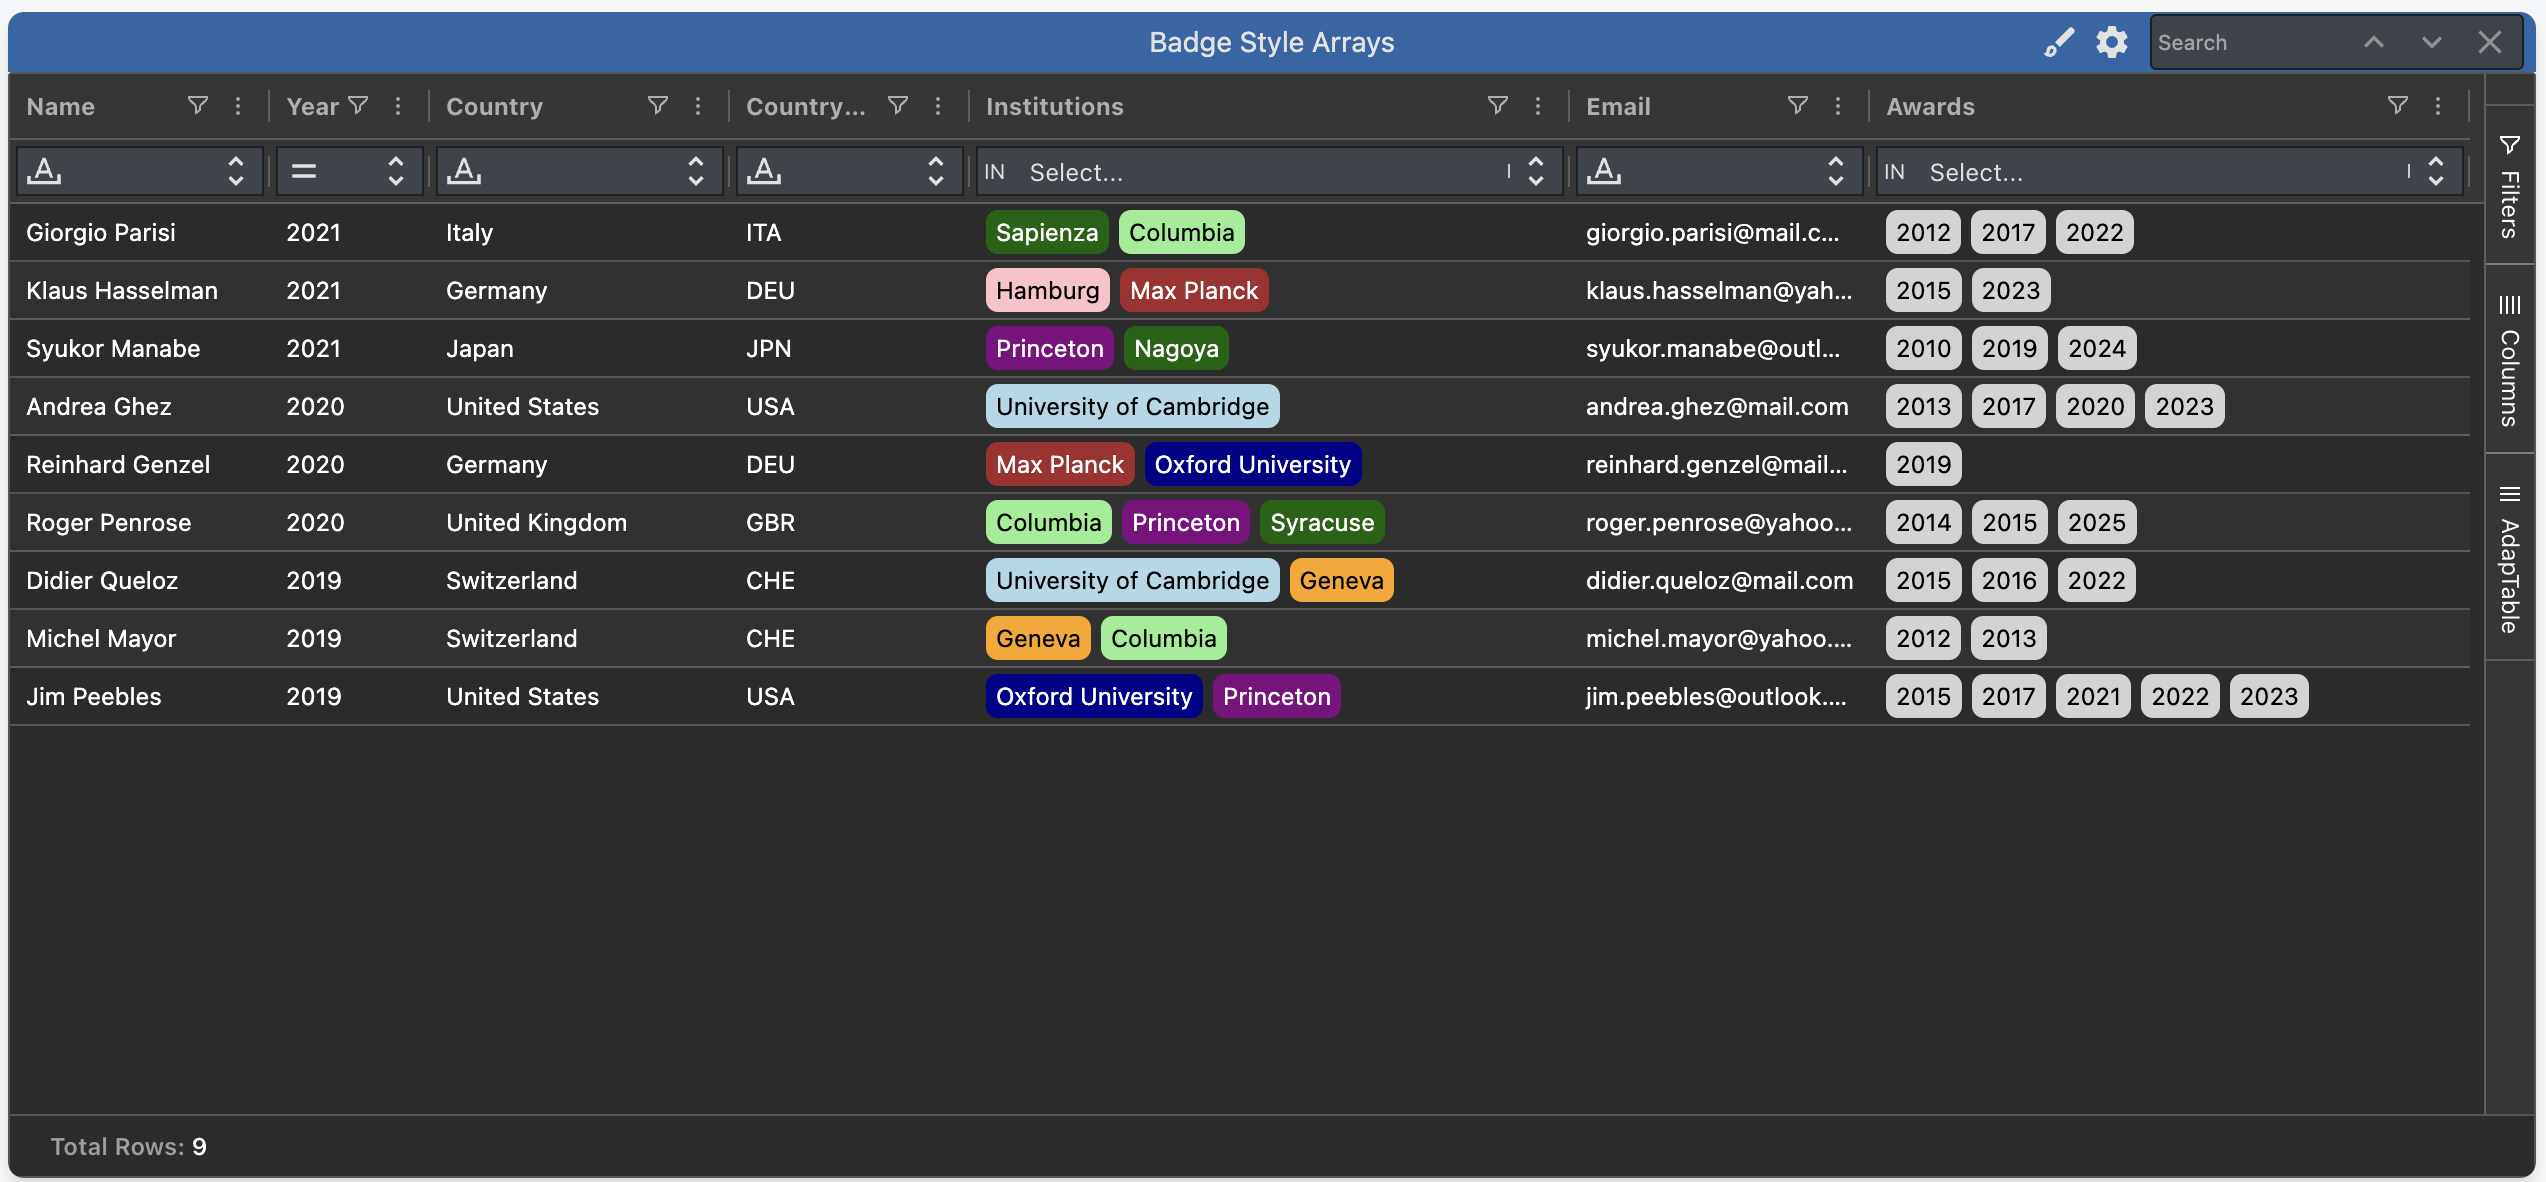
Task: Jump to previous search result arrow
Action: [2374, 43]
